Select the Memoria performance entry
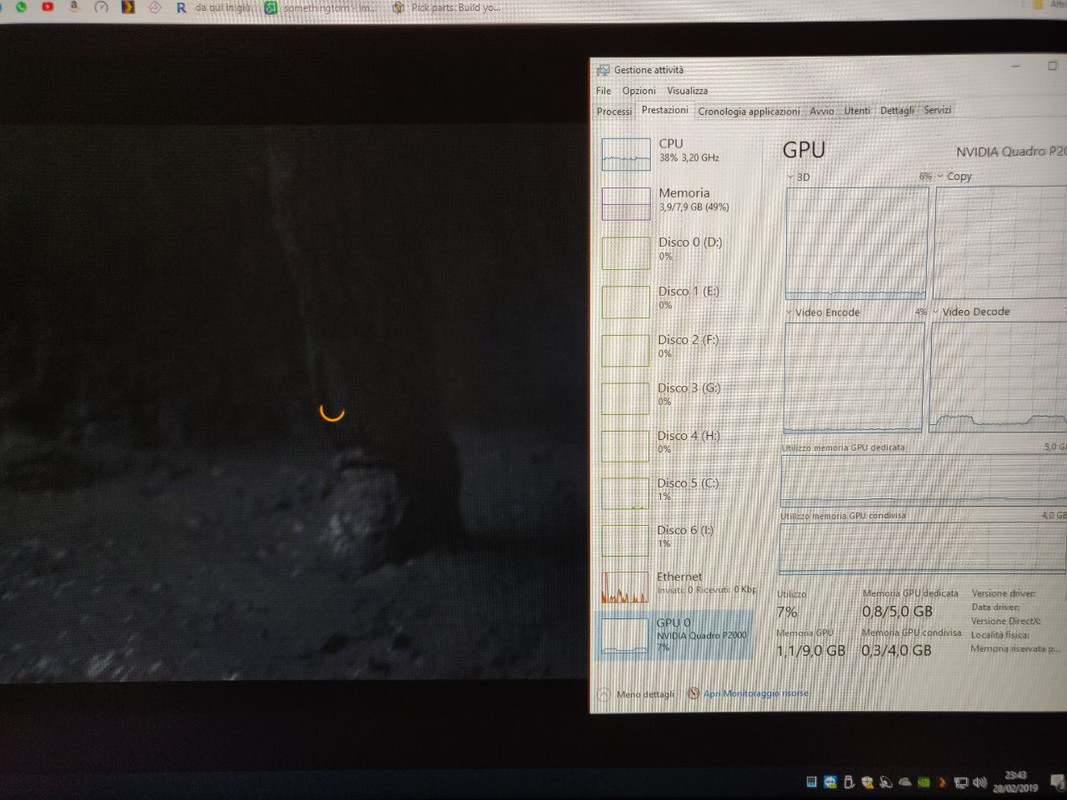This screenshot has height=800, width=1067. pos(677,202)
